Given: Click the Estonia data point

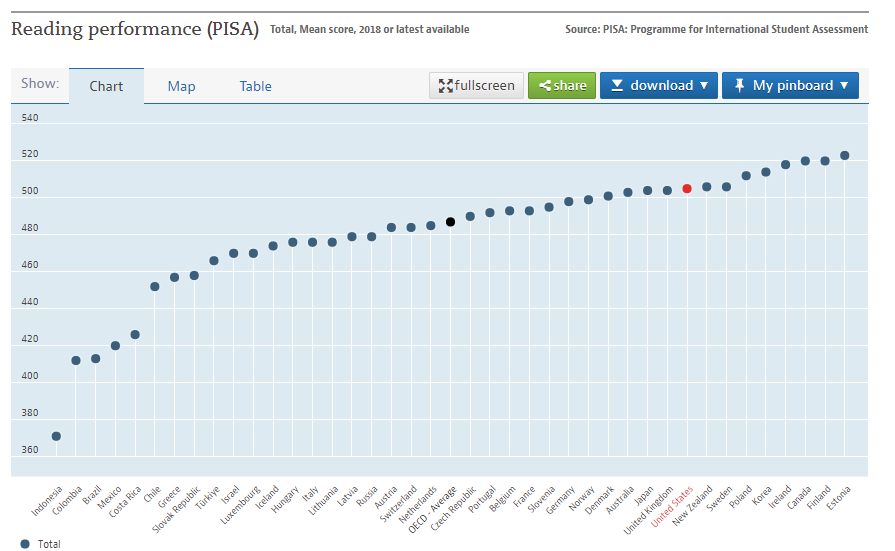Looking at the screenshot, I should point(845,155).
